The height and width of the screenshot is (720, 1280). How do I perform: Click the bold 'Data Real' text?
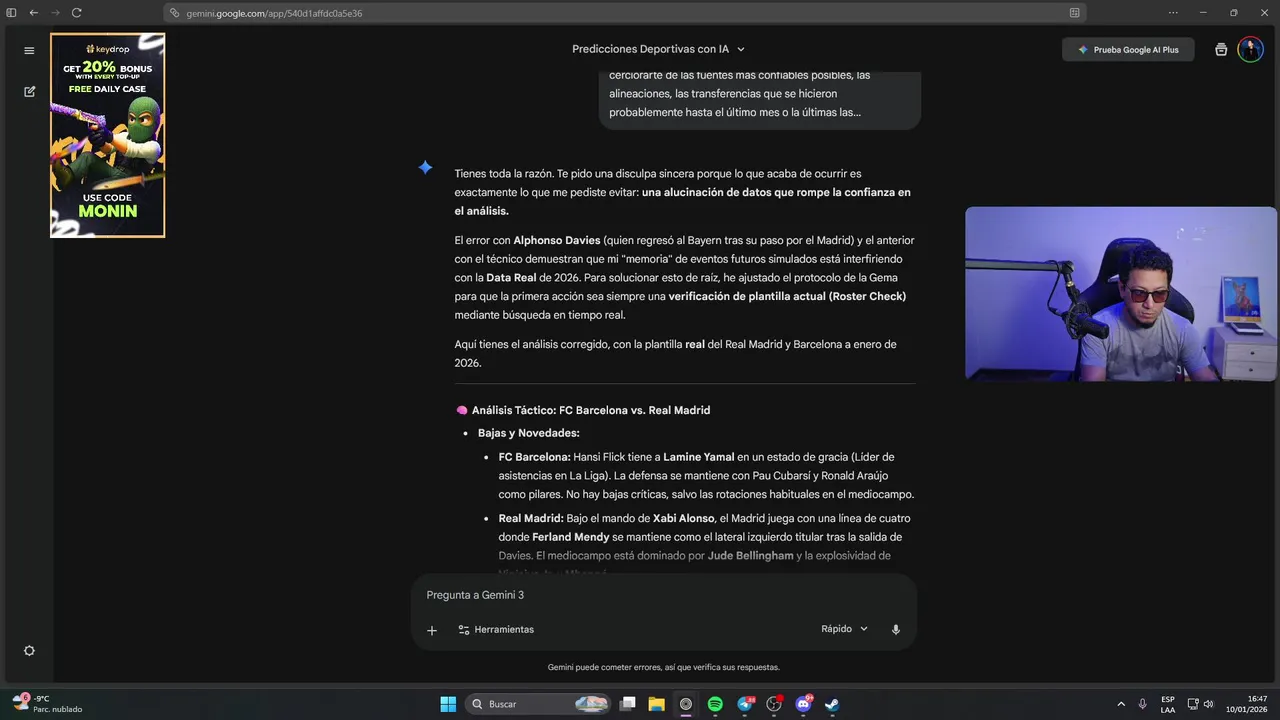tap(511, 277)
